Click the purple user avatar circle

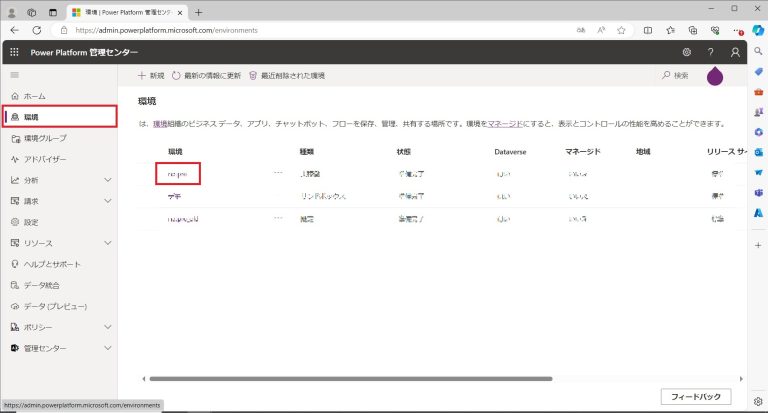click(x=716, y=76)
